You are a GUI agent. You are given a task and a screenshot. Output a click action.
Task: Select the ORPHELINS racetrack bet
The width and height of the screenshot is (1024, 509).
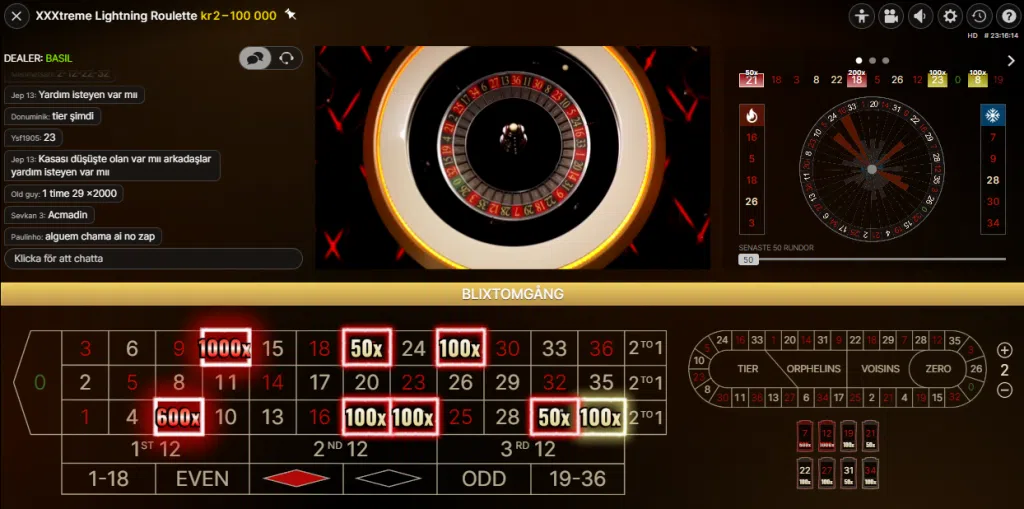813,369
